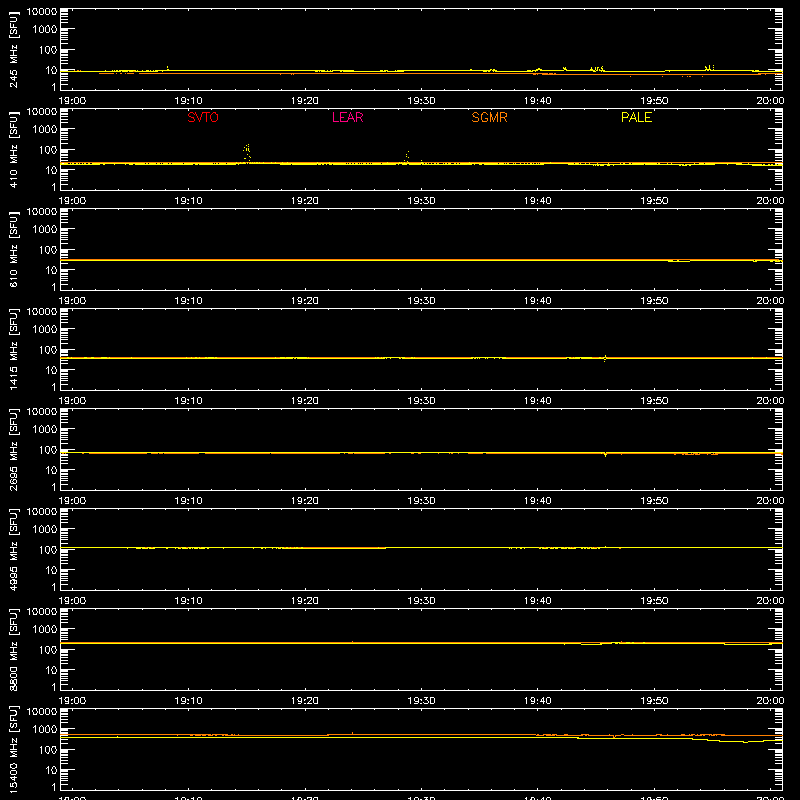This screenshot has height=800, width=800.
Task: Click the 245 MHz bursts near 19:55
Action: 709,67
